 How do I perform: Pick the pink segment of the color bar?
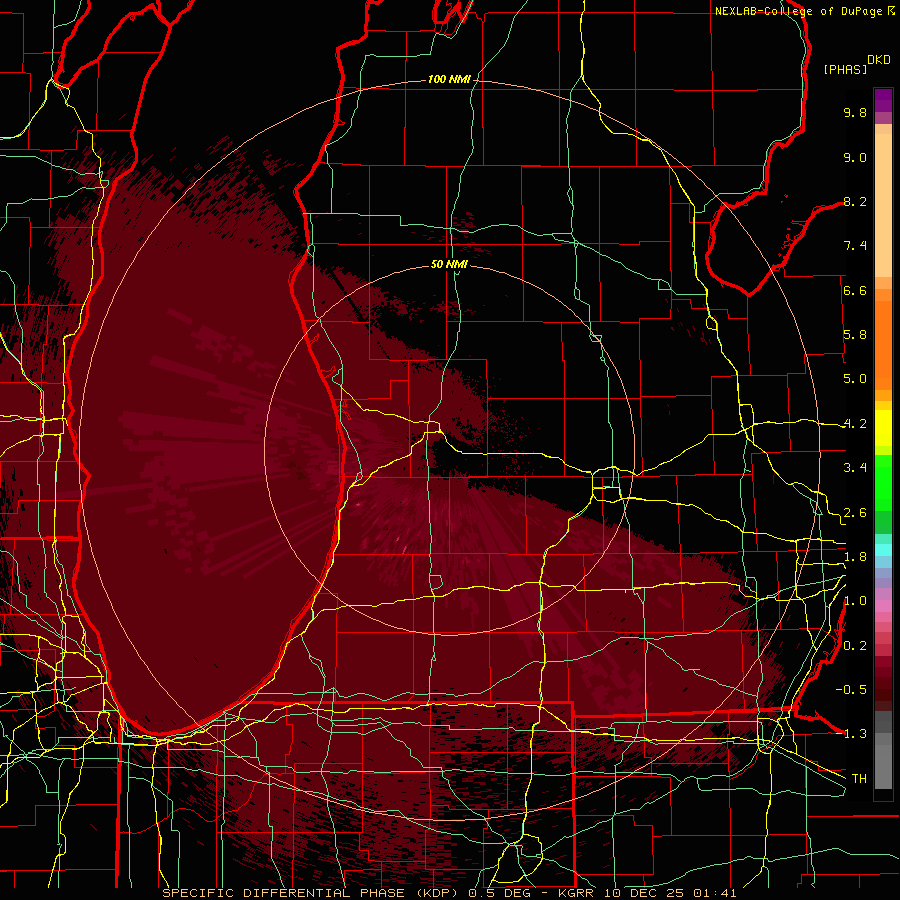coord(883,606)
